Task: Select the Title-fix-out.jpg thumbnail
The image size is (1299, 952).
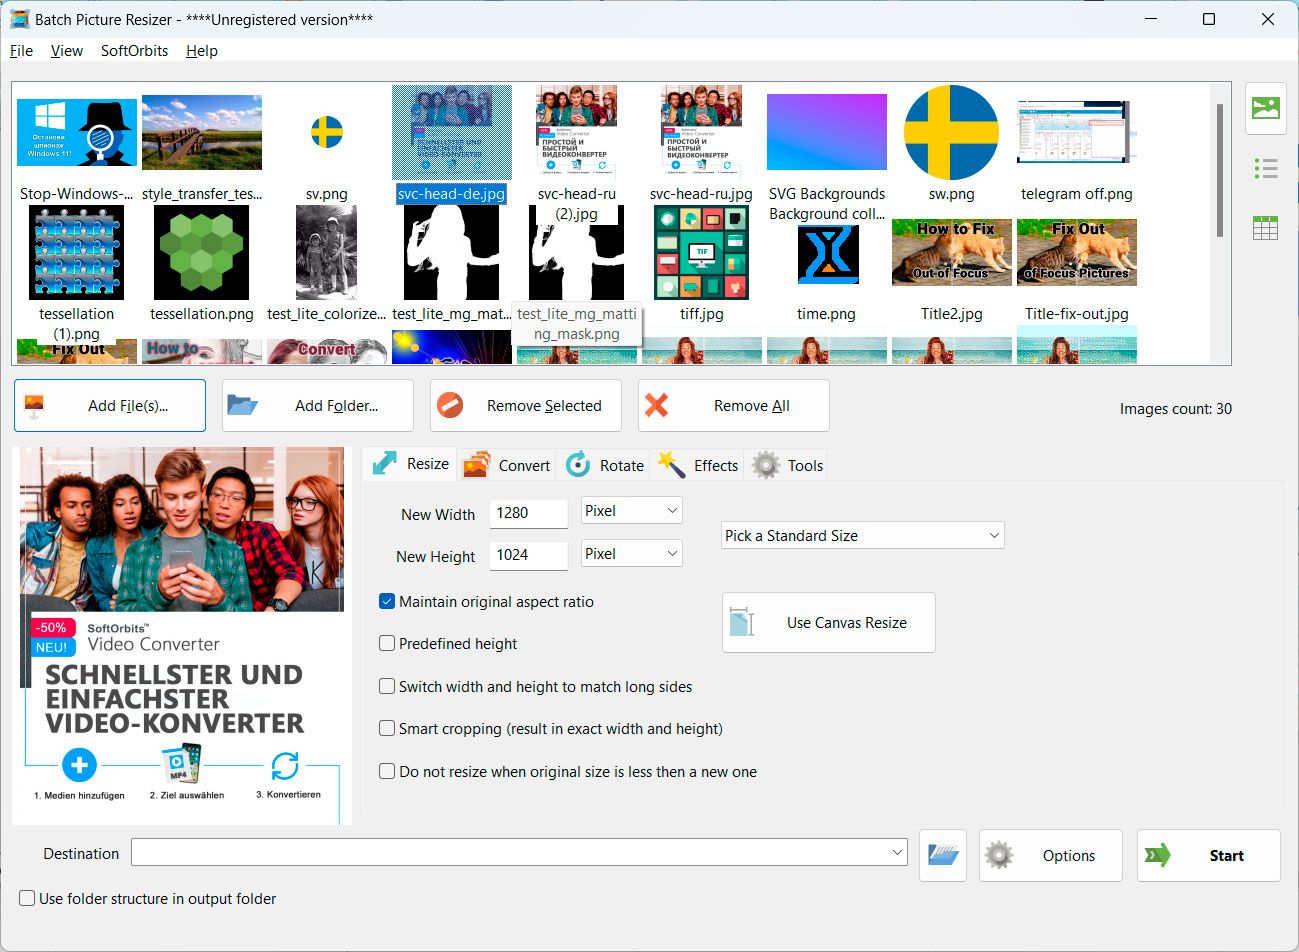Action: [1076, 252]
